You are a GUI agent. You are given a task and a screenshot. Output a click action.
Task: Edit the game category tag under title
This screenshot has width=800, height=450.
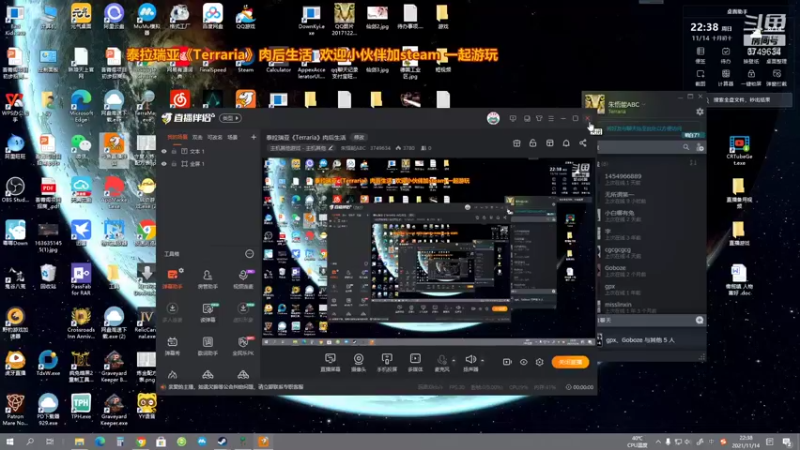click(x=301, y=148)
